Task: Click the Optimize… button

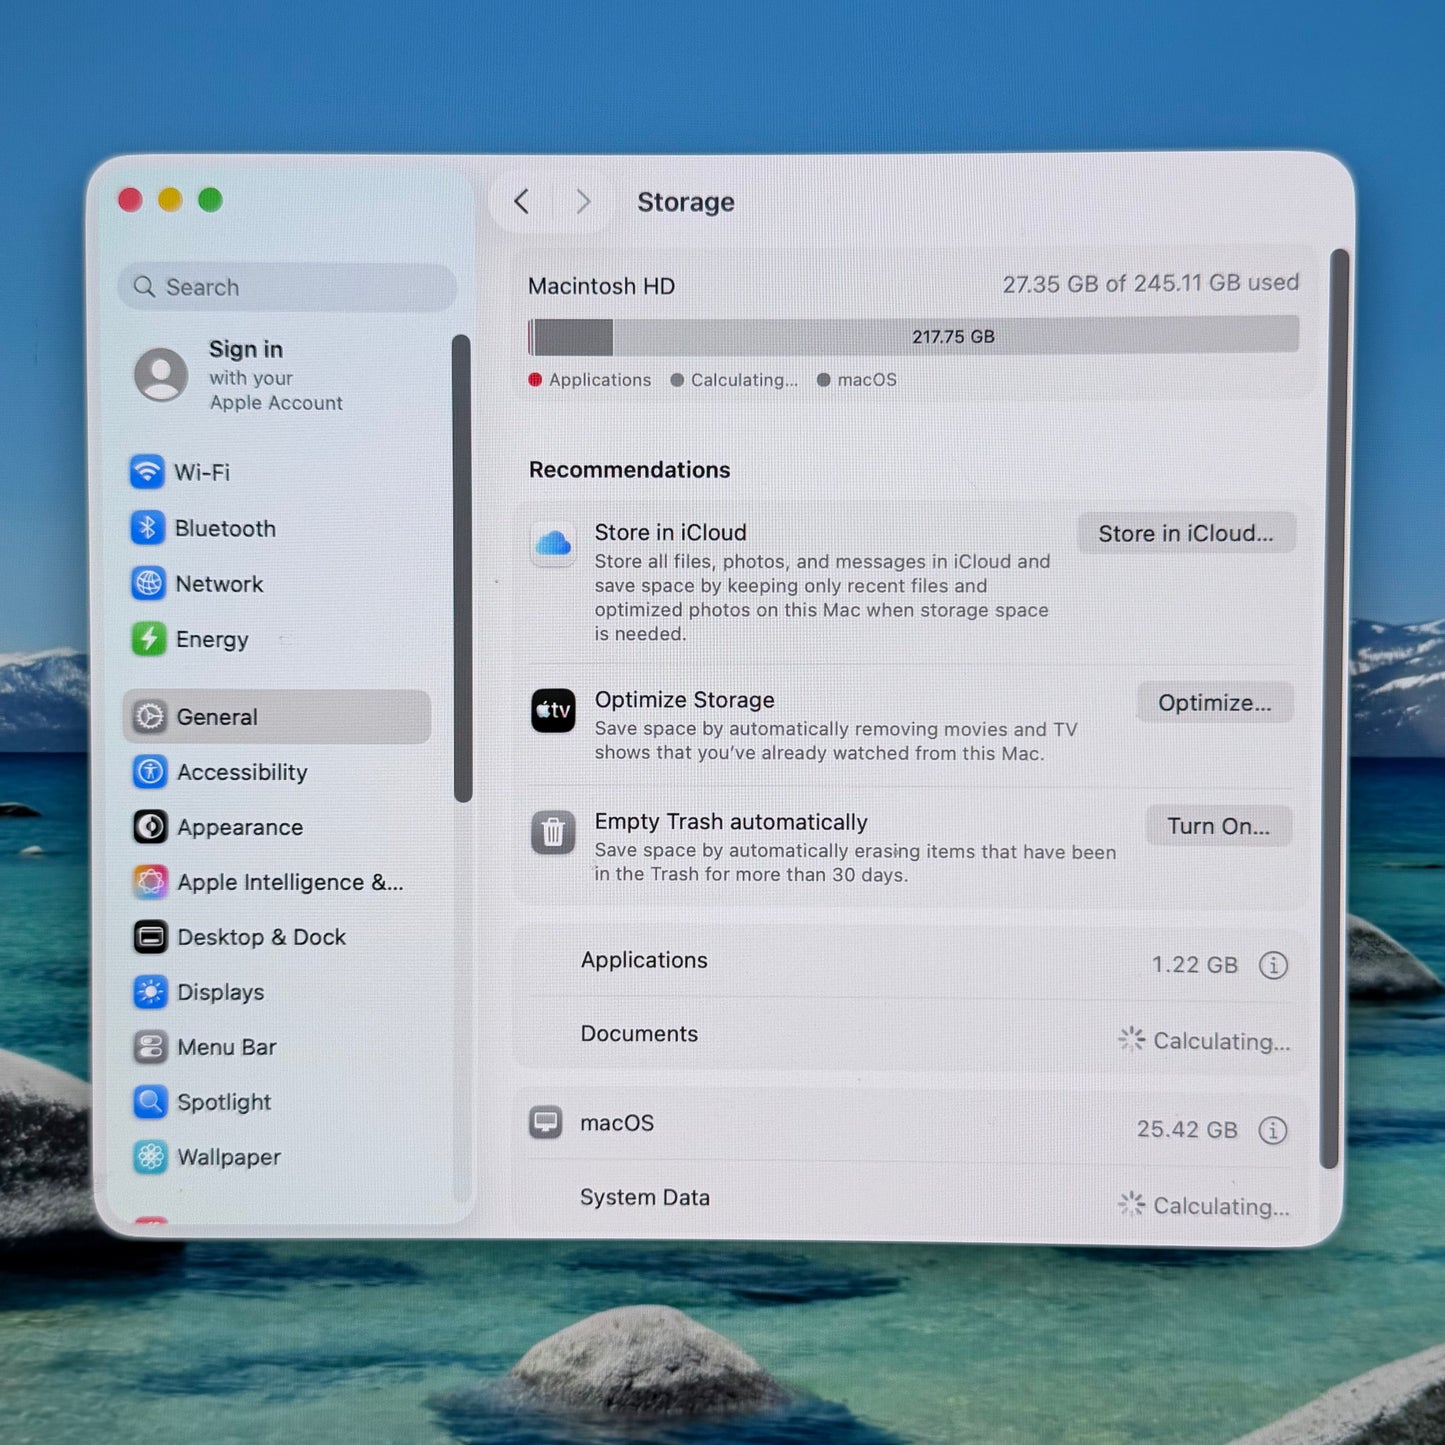Action: click(x=1215, y=703)
